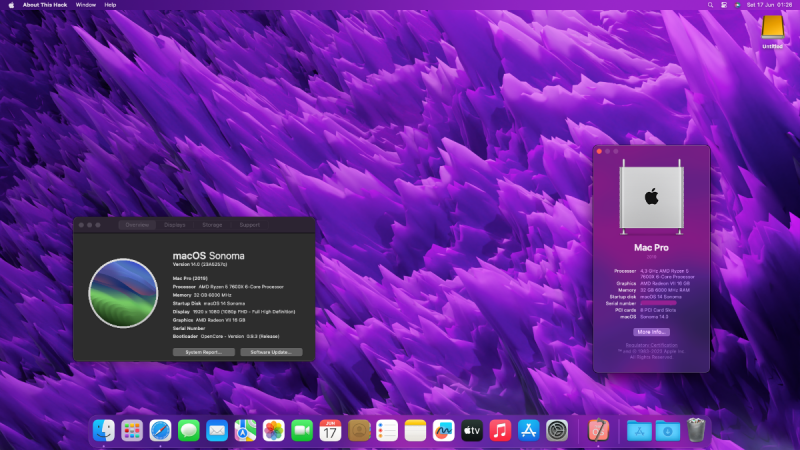Image resolution: width=800 pixels, height=450 pixels.
Task: Click the menu bar date and time
Action: pyautogui.click(x=769, y=5)
